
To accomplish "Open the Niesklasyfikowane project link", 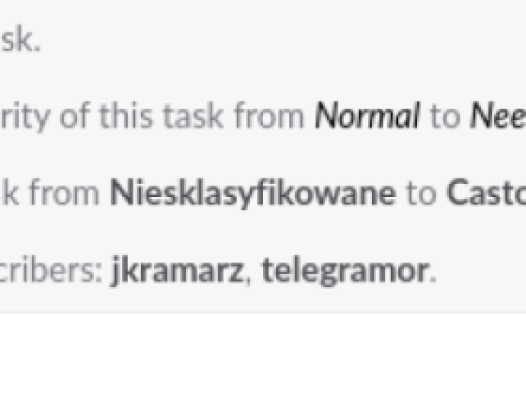I will point(253,193).
